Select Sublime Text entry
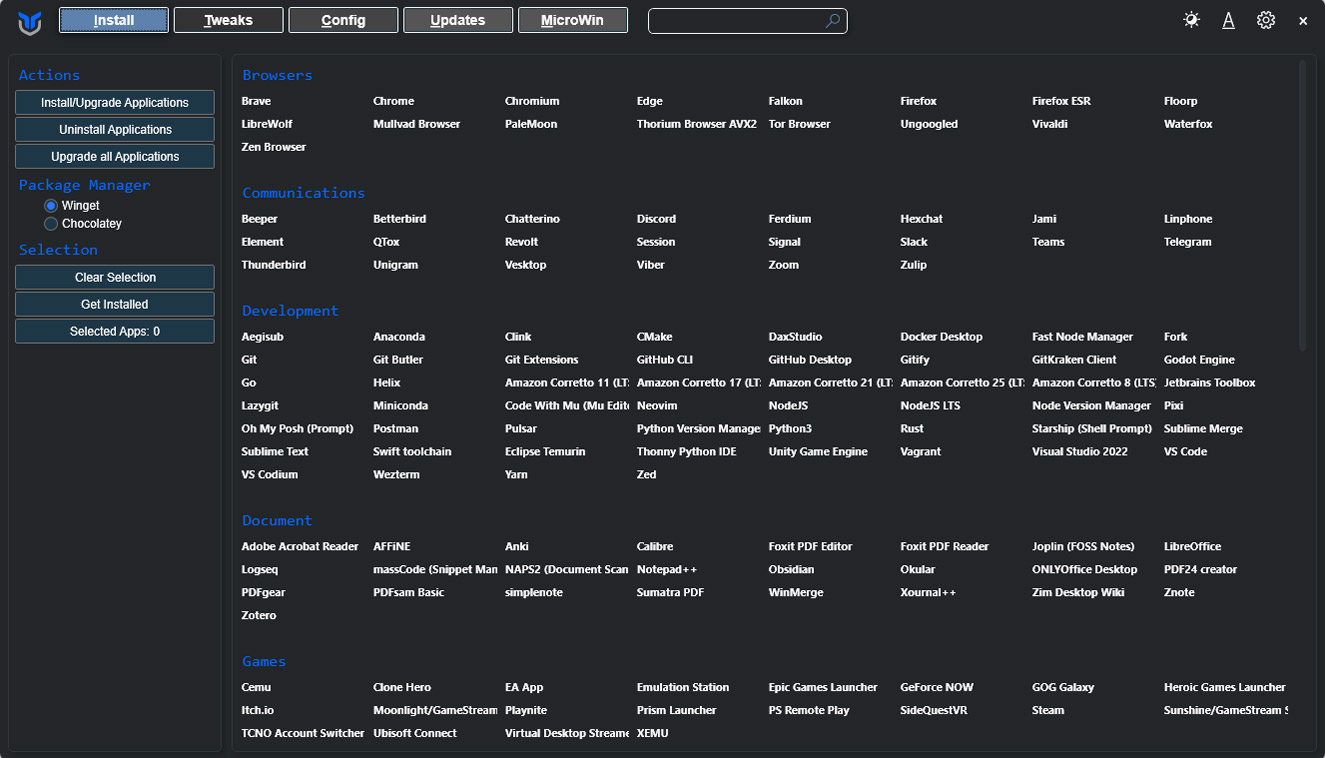This screenshot has width=1325, height=758. coord(275,452)
